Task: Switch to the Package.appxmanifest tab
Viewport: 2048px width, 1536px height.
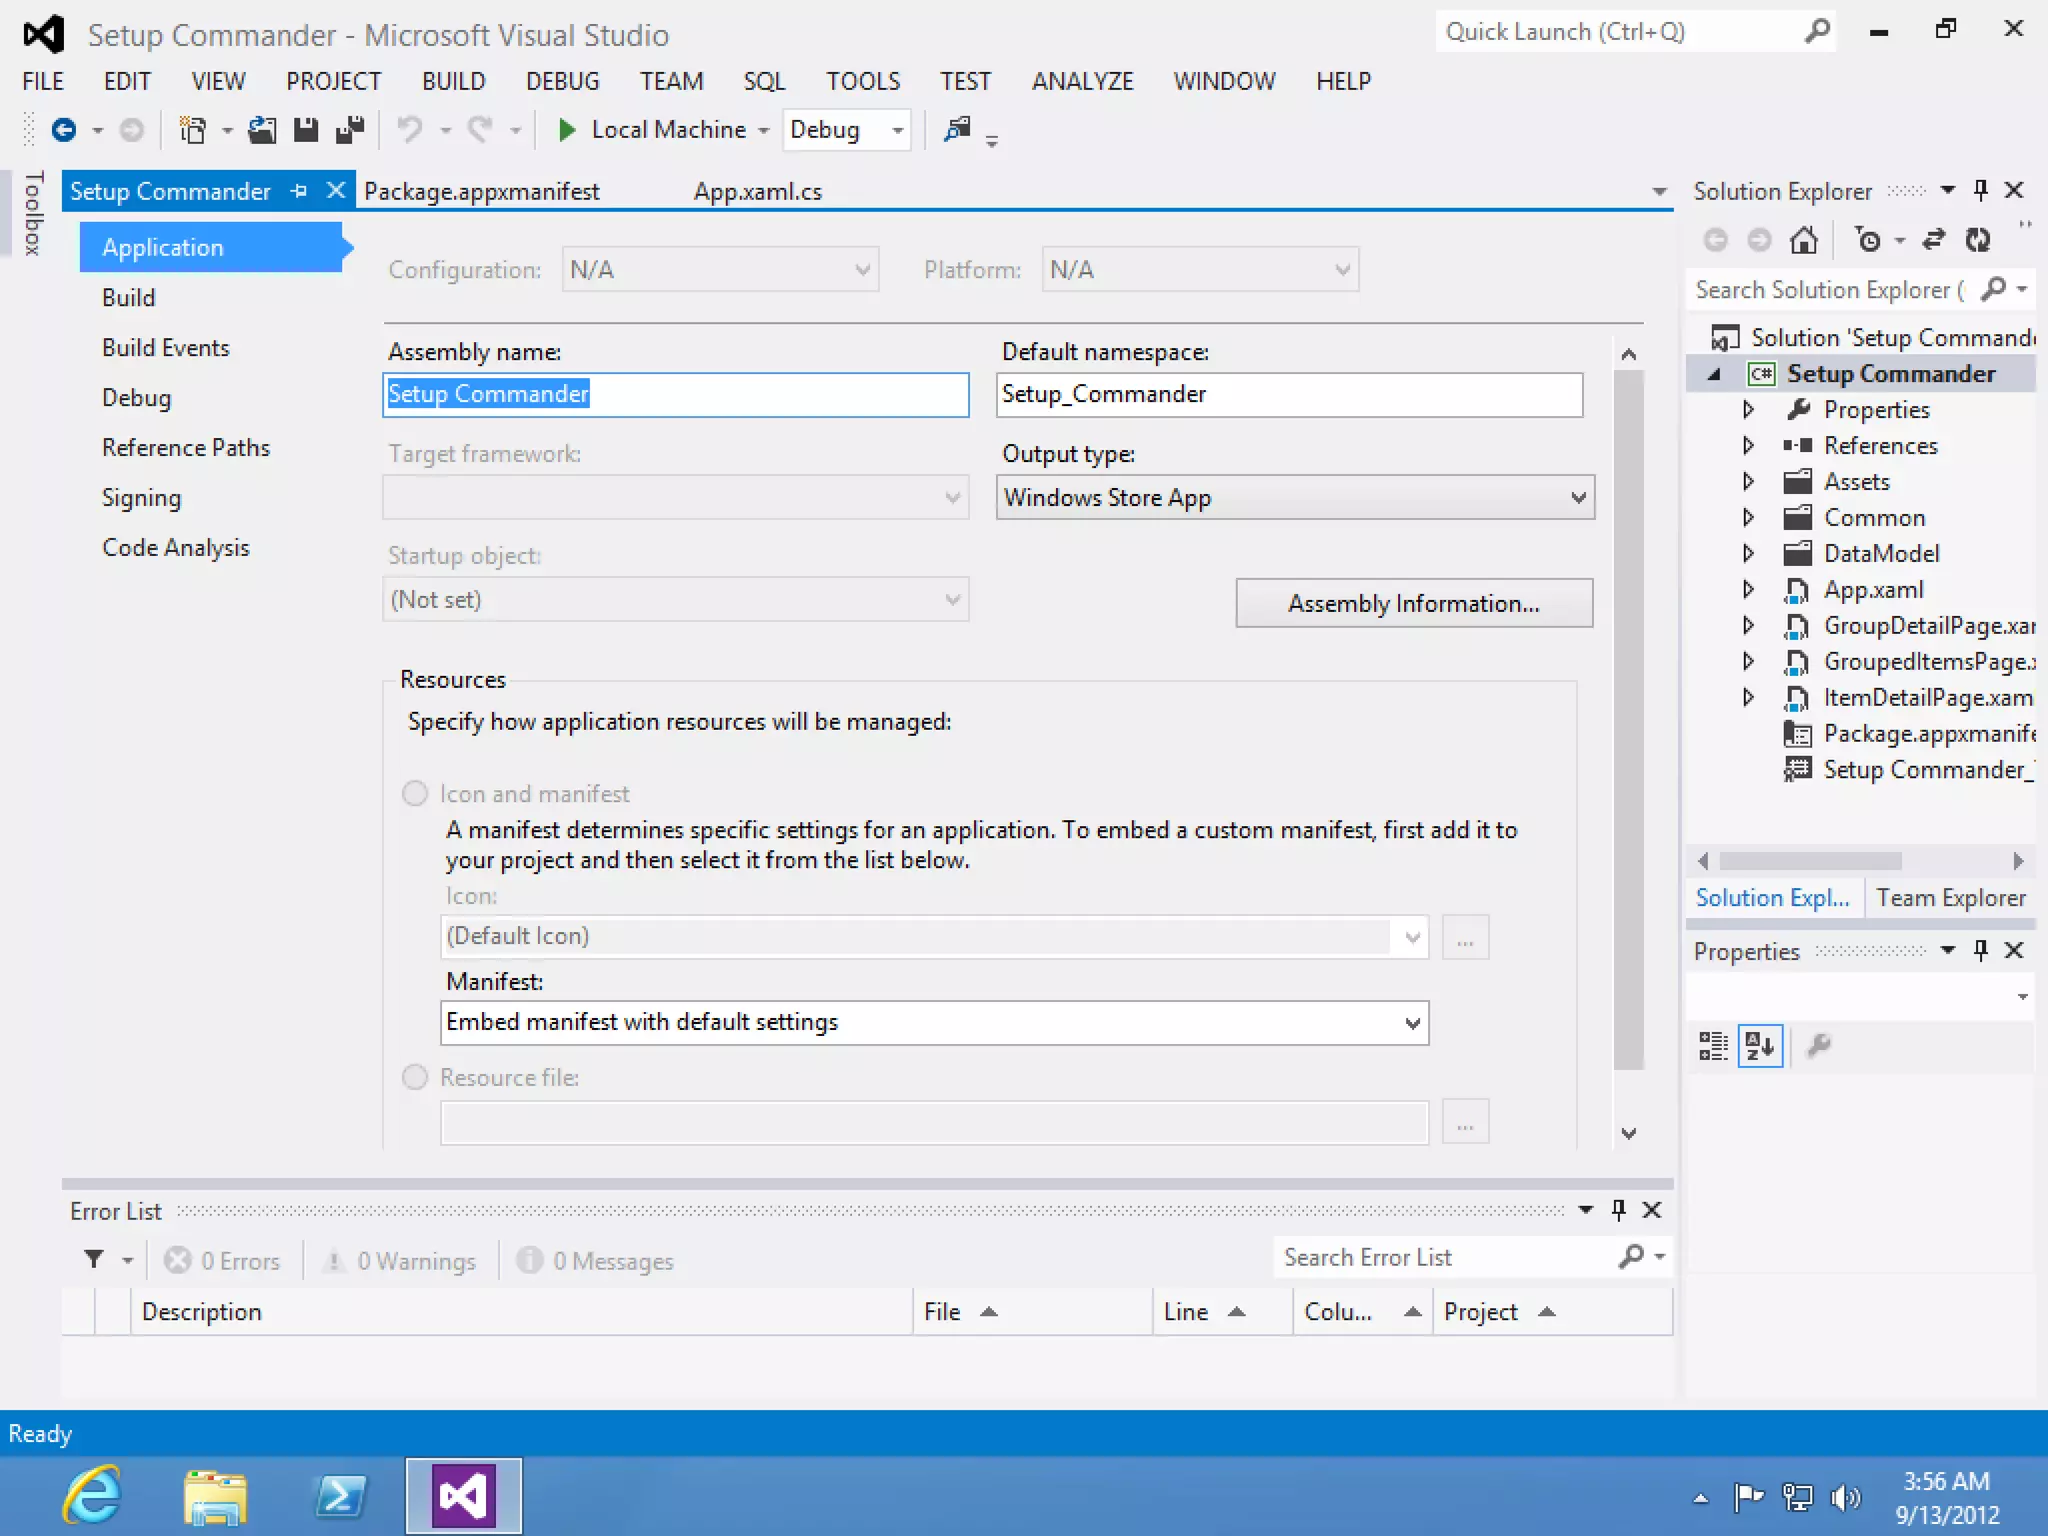Action: [482, 191]
